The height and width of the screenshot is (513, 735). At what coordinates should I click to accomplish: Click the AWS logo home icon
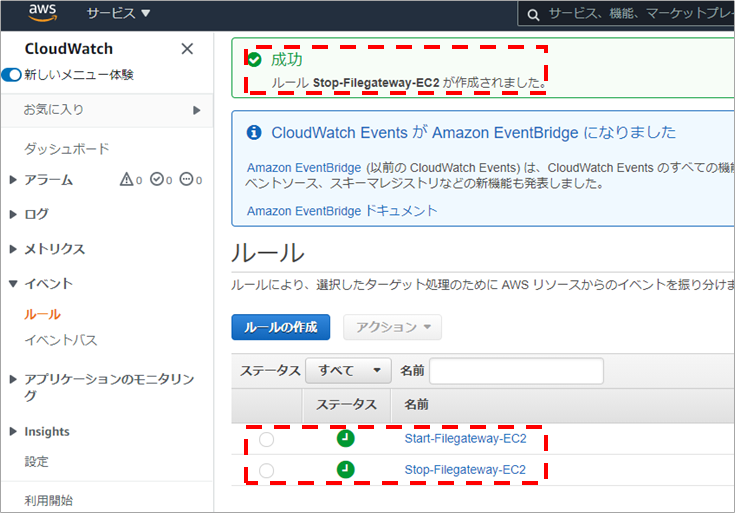pyautogui.click(x=43, y=13)
